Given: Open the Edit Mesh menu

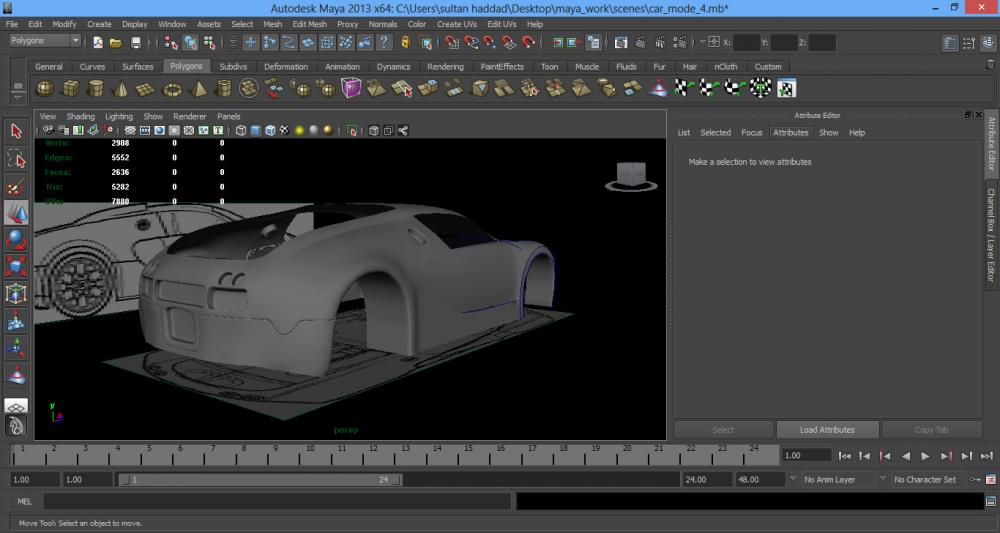Looking at the screenshot, I should (309, 24).
